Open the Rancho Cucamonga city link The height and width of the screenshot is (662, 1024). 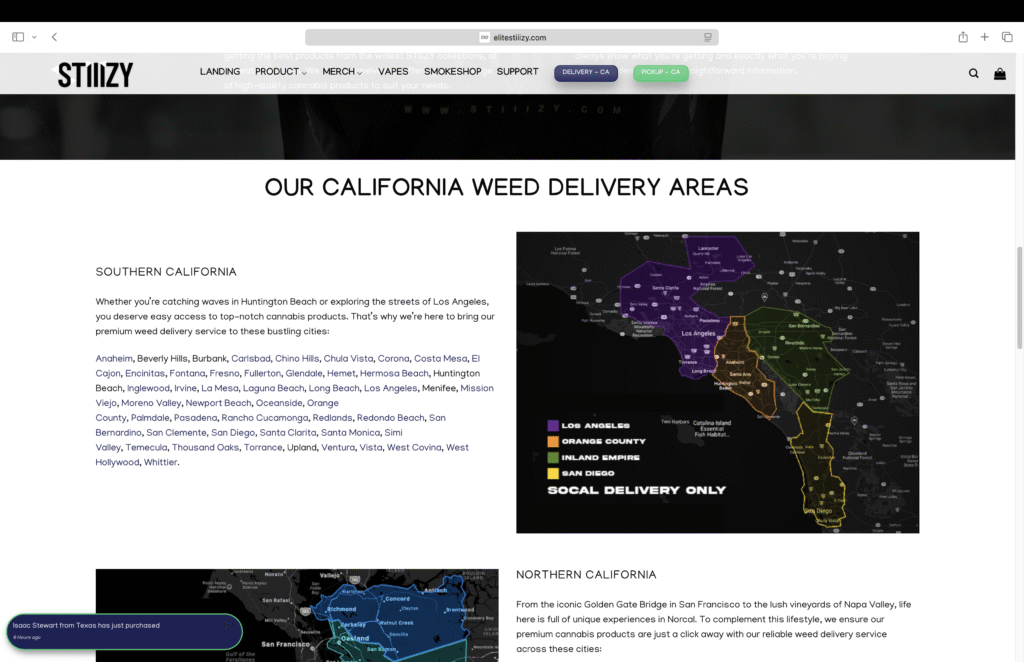[264, 418]
